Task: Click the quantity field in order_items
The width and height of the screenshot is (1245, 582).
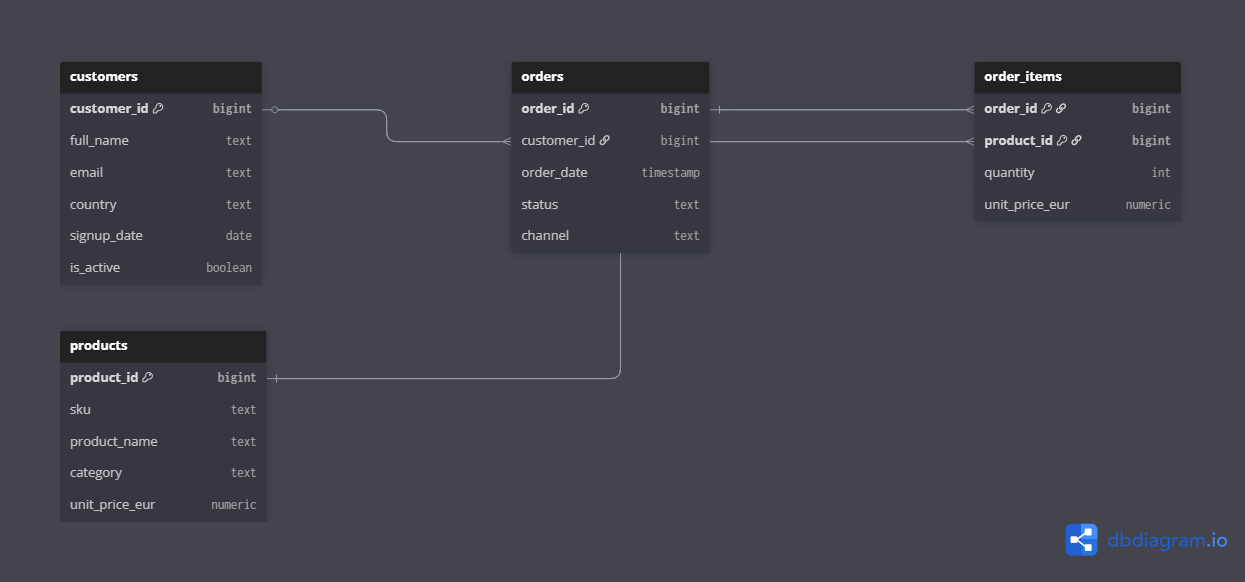Action: click(1078, 172)
